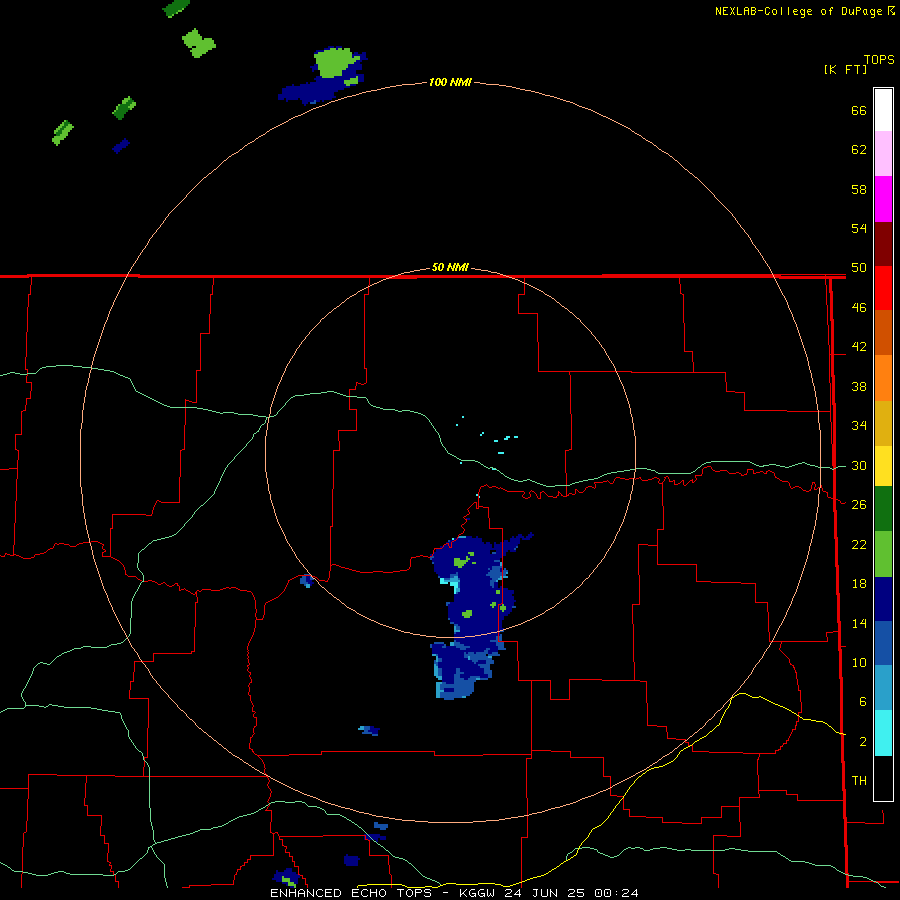This screenshot has height=900, width=900.
Task: Click the legend value 50
Action: pyautogui.click(x=859, y=268)
